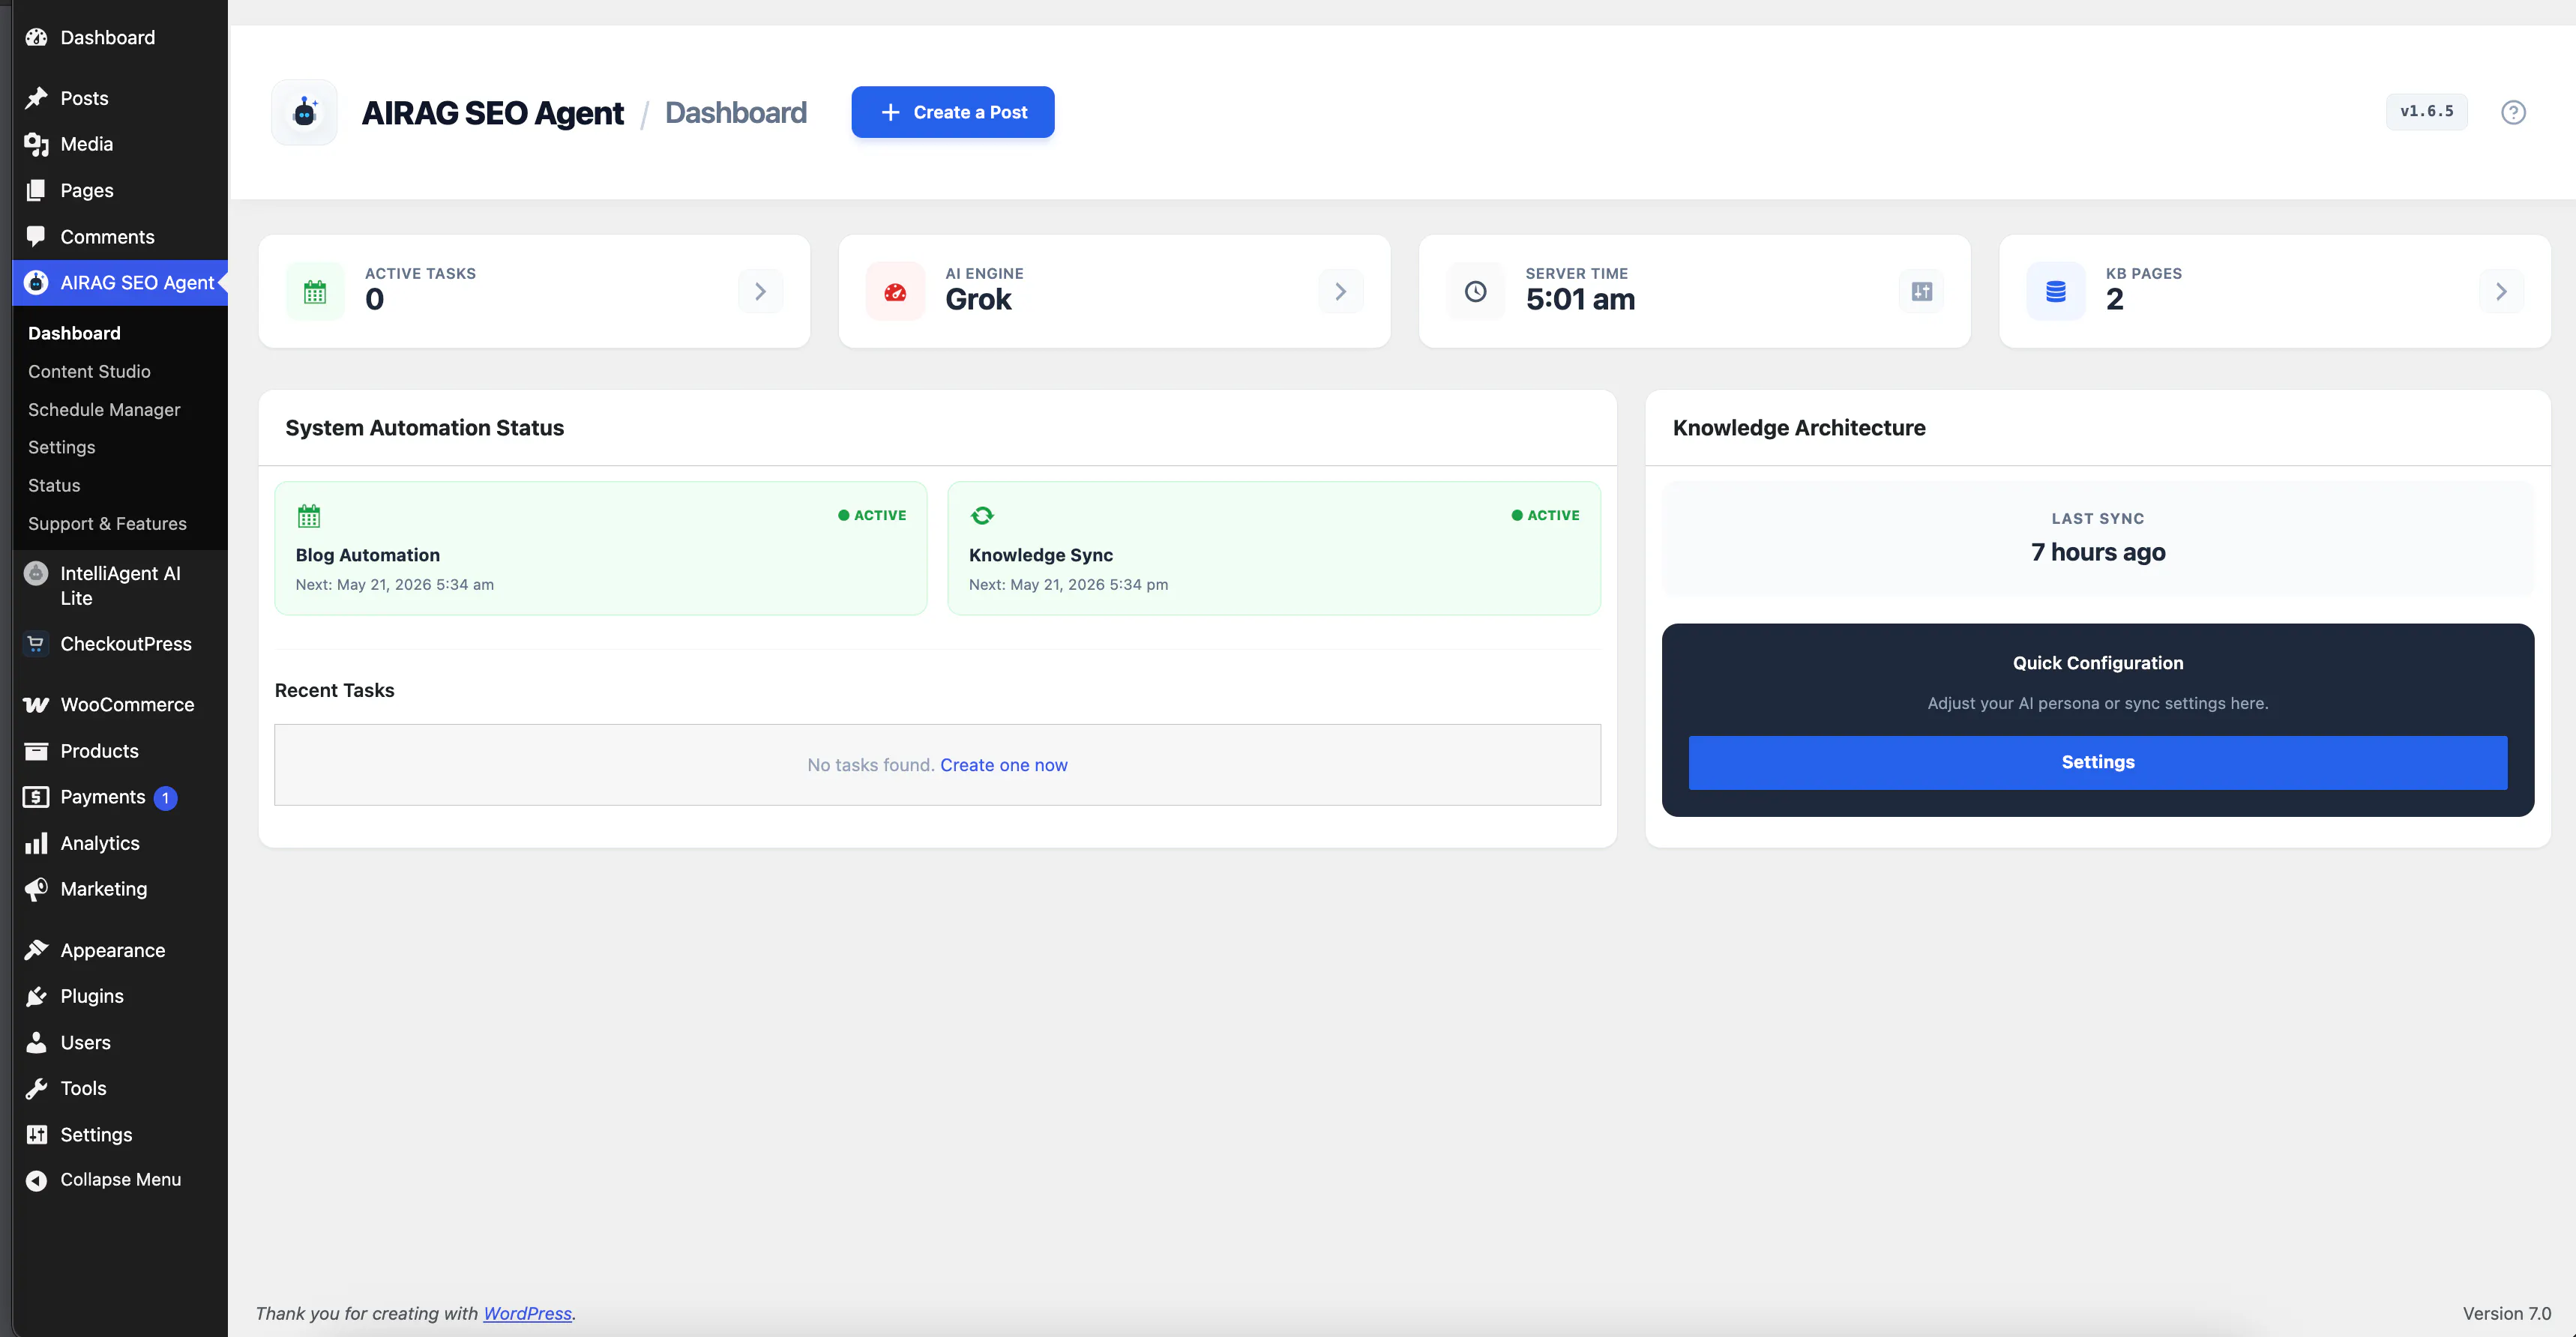Click the help question mark icon
The height and width of the screenshot is (1337, 2576).
click(2513, 112)
